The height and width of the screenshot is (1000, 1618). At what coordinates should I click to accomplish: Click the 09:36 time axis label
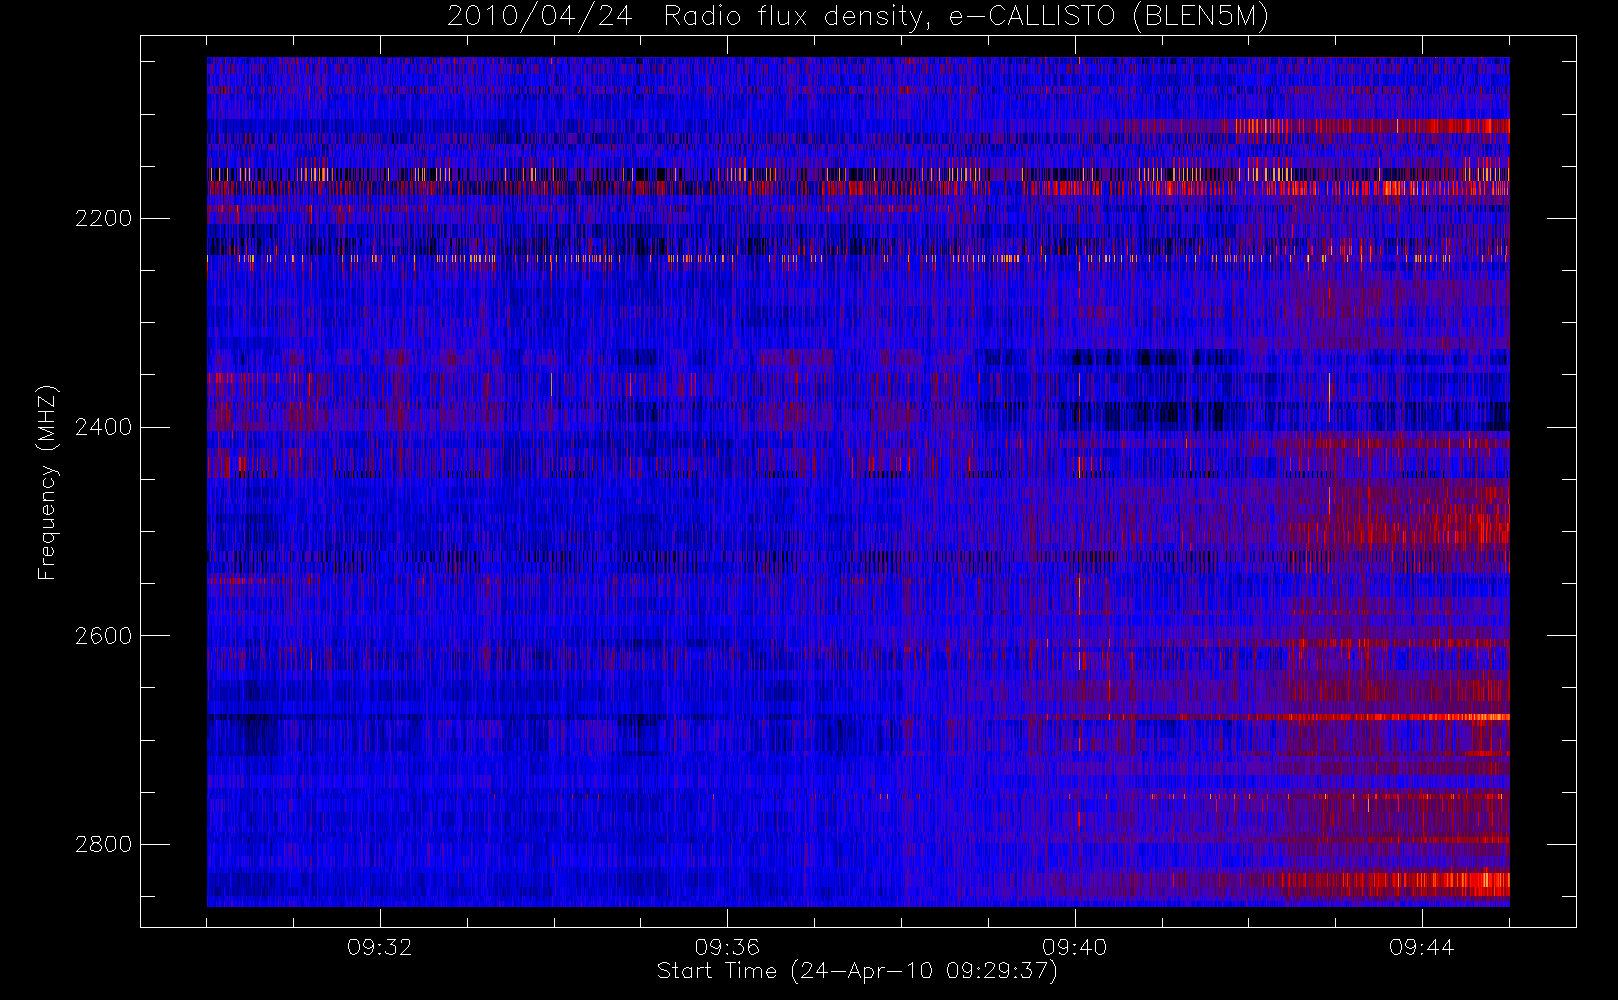point(727,947)
